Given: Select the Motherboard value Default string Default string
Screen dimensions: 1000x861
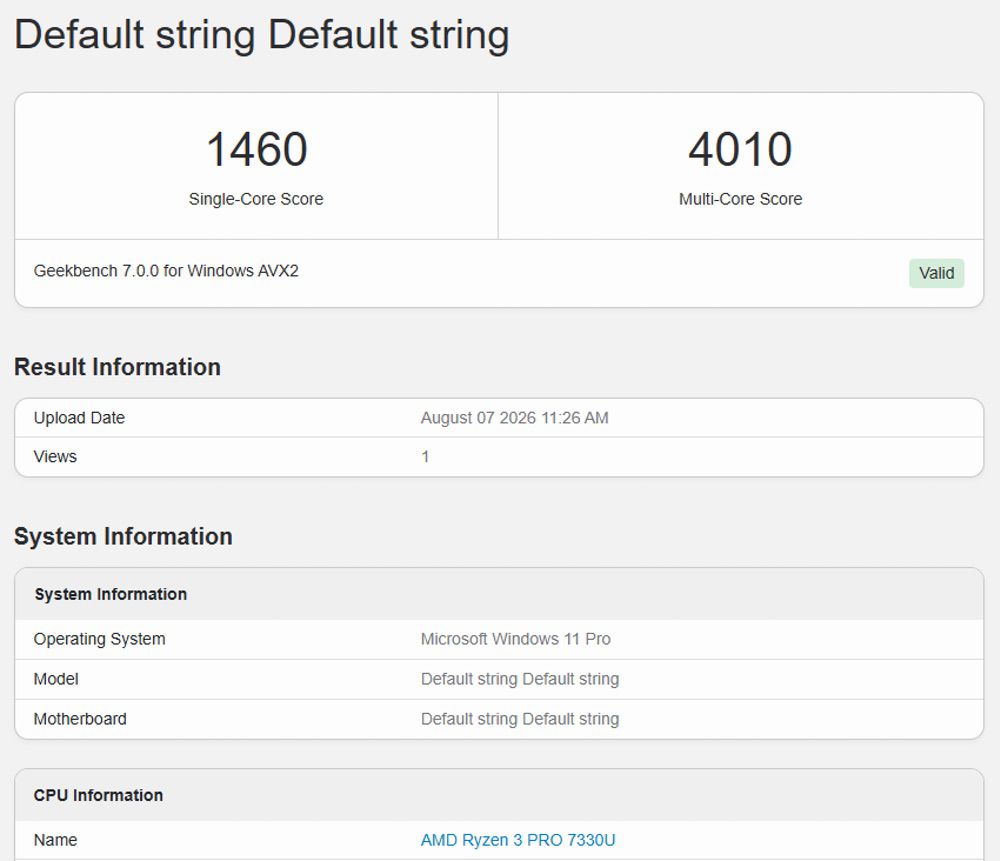Looking at the screenshot, I should click(520, 719).
